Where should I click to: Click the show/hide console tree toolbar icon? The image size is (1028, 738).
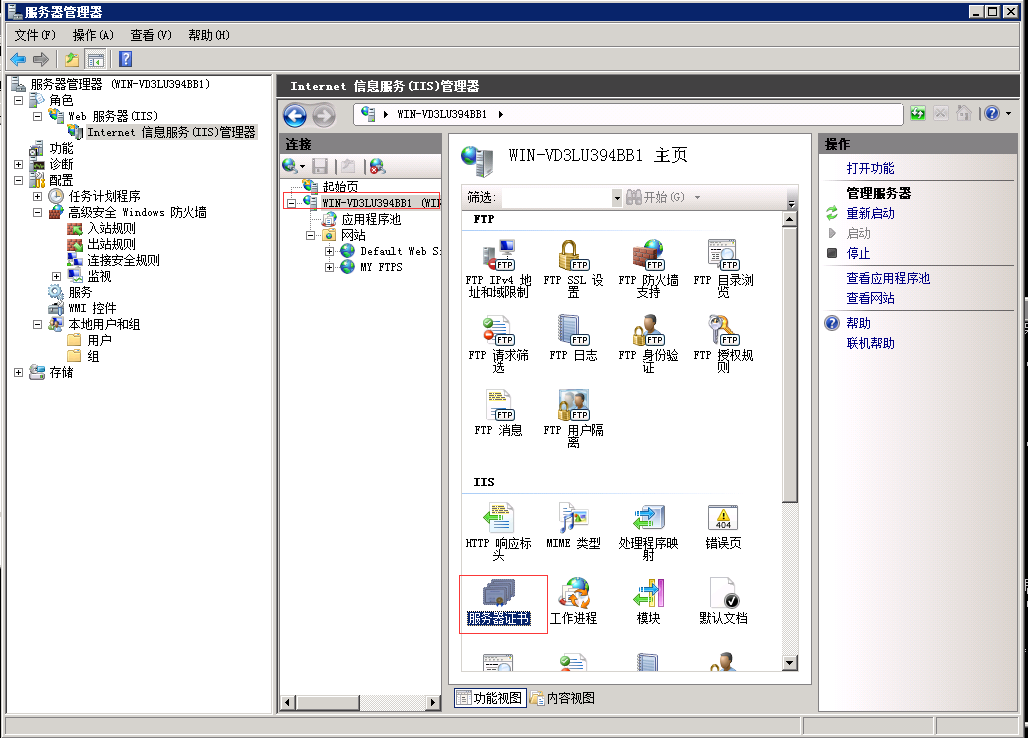pos(96,60)
